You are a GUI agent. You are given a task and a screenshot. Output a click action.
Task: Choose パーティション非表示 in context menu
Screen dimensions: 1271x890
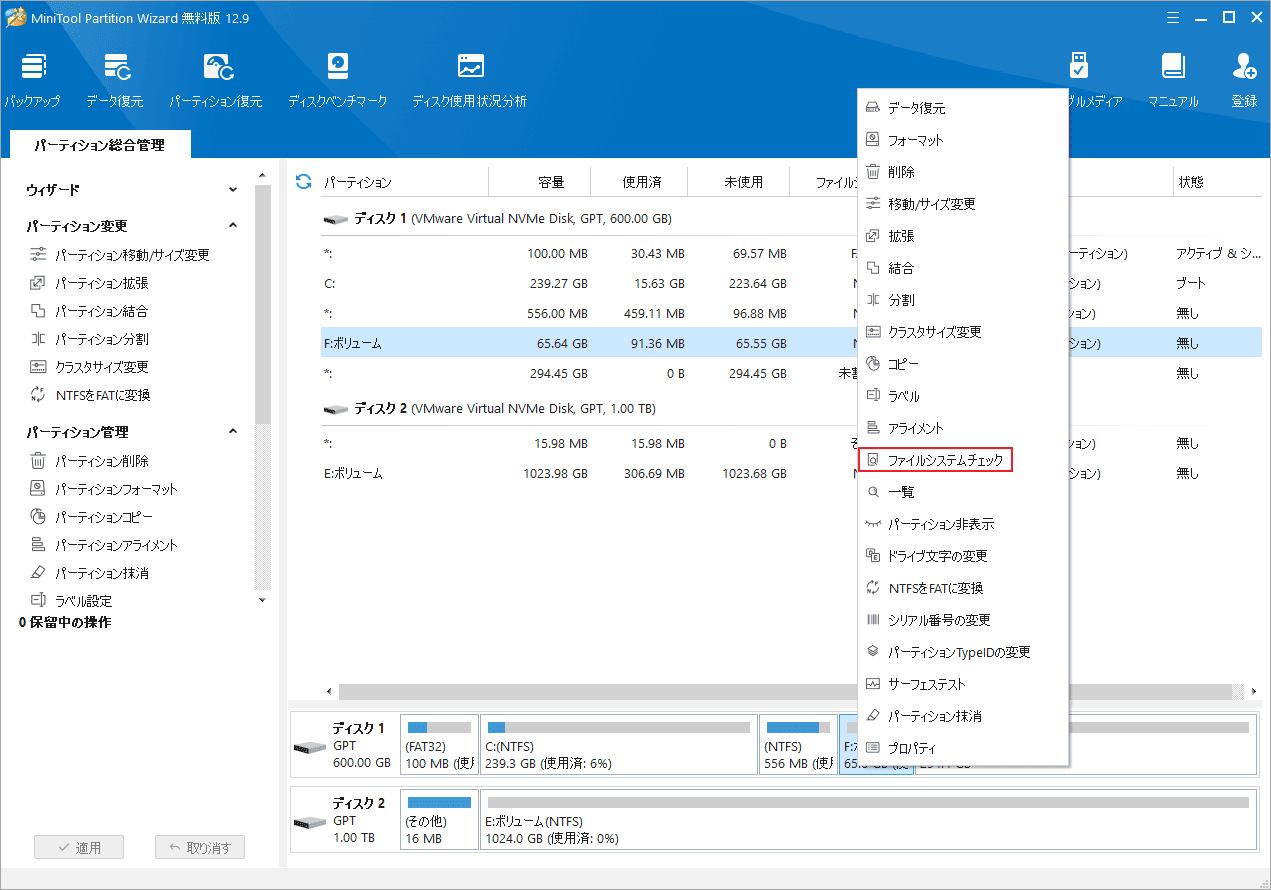(963, 524)
